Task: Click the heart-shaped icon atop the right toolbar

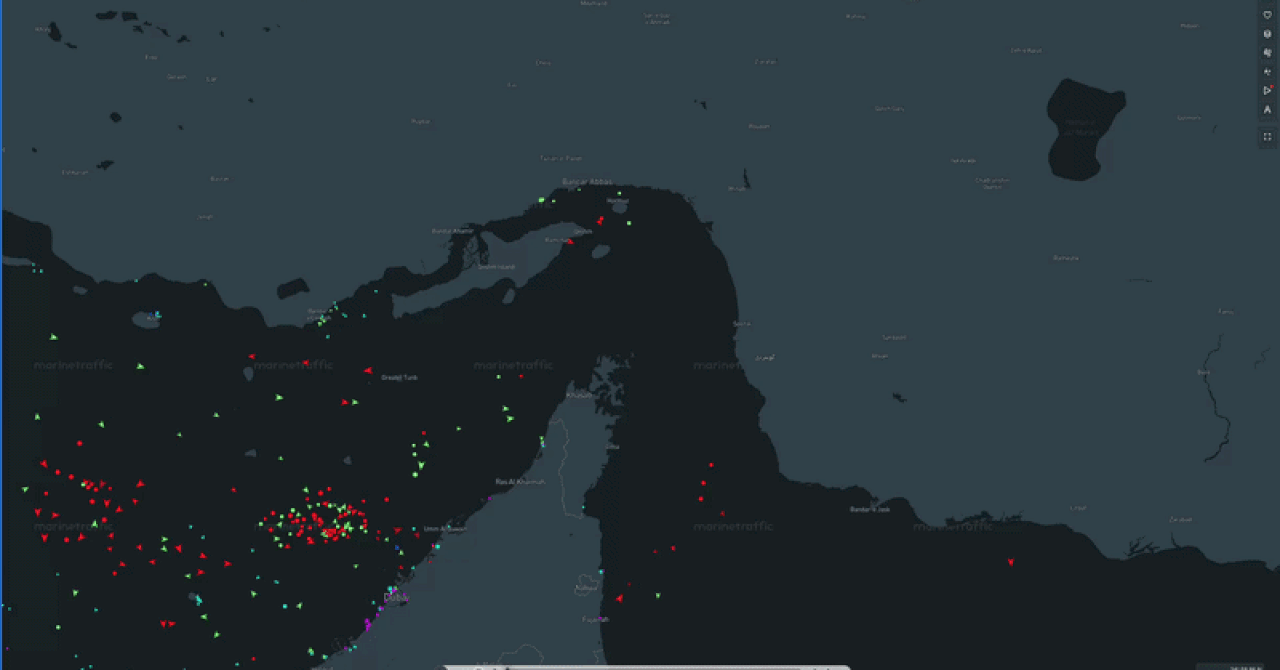Action: (x=1267, y=15)
